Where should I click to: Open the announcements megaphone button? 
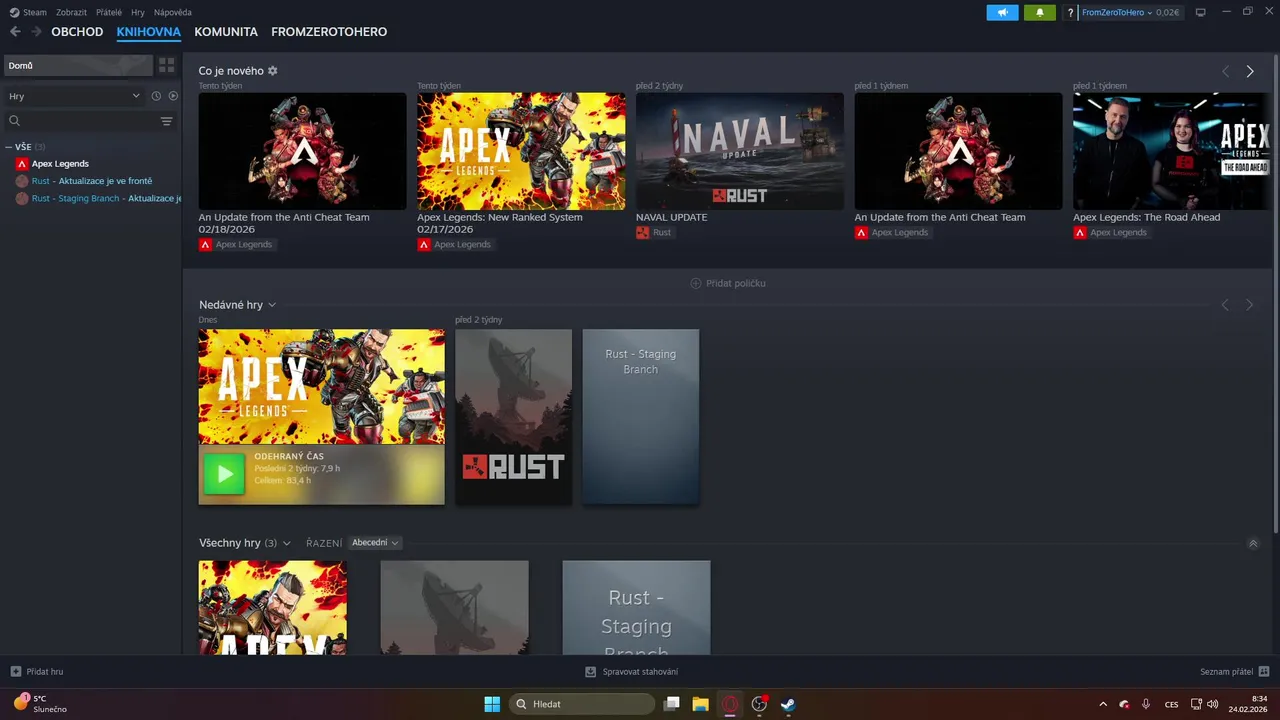(x=1002, y=13)
